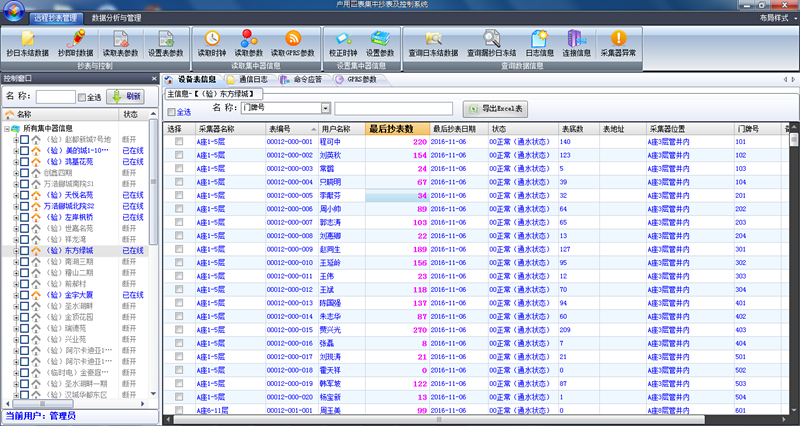Open the 日志信息 icon

click(540, 39)
